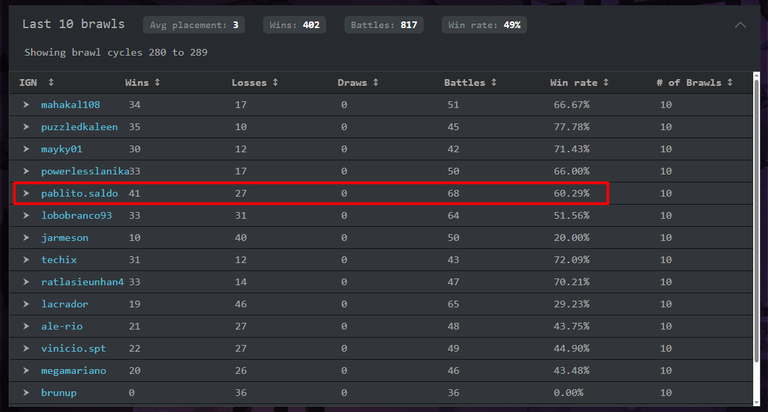Image resolution: width=768 pixels, height=412 pixels.
Task: Sort by # of Brawls arrow icon
Action: click(730, 82)
